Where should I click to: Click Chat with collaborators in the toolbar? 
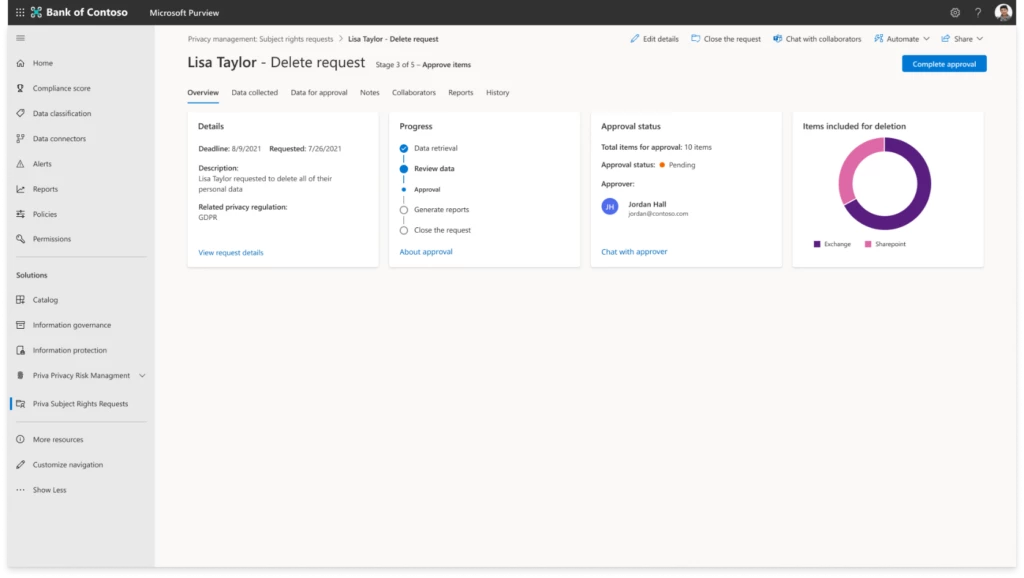pyautogui.click(x=822, y=38)
